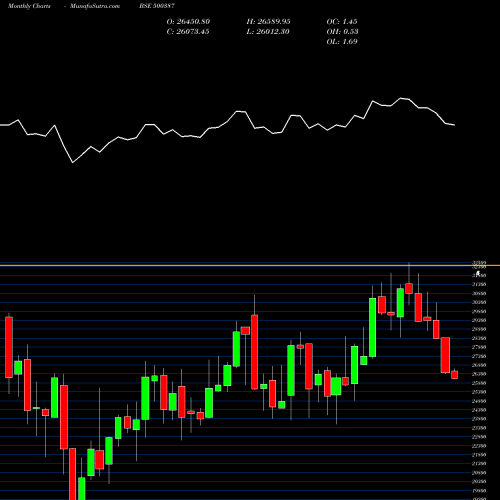Select the "OL: 1.69" reading
The image size is (500, 500).
pyautogui.click(x=342, y=42)
